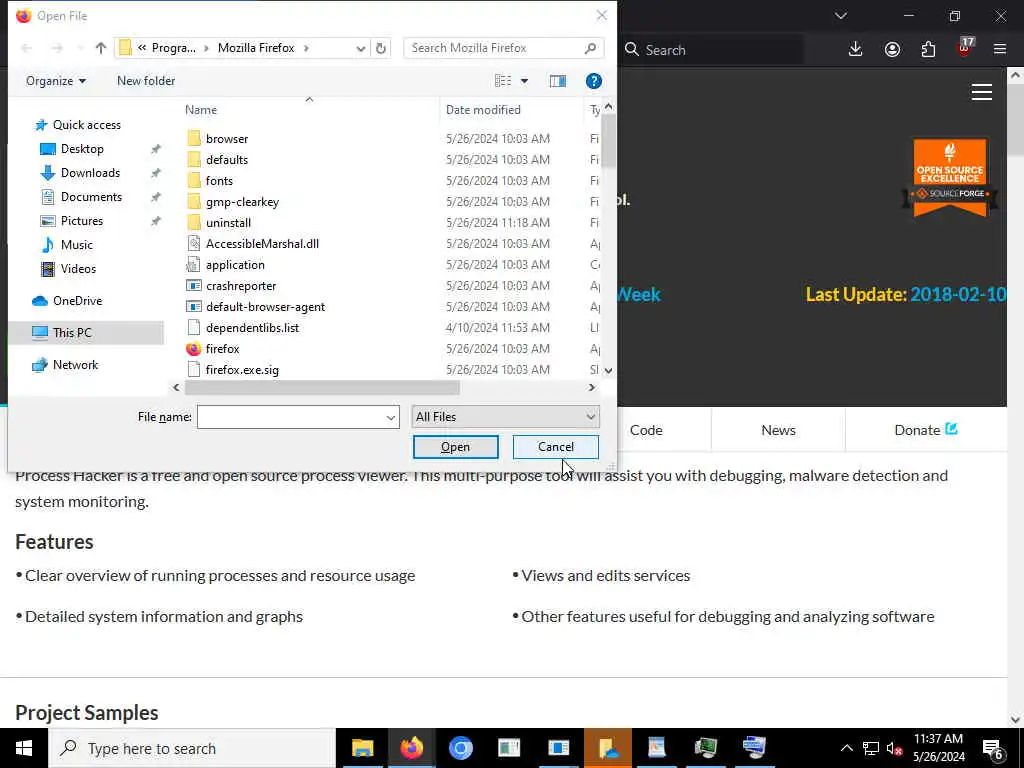The width and height of the screenshot is (1024, 768).
Task: Click the Firefox list all tabs chevron
Action: [840, 16]
